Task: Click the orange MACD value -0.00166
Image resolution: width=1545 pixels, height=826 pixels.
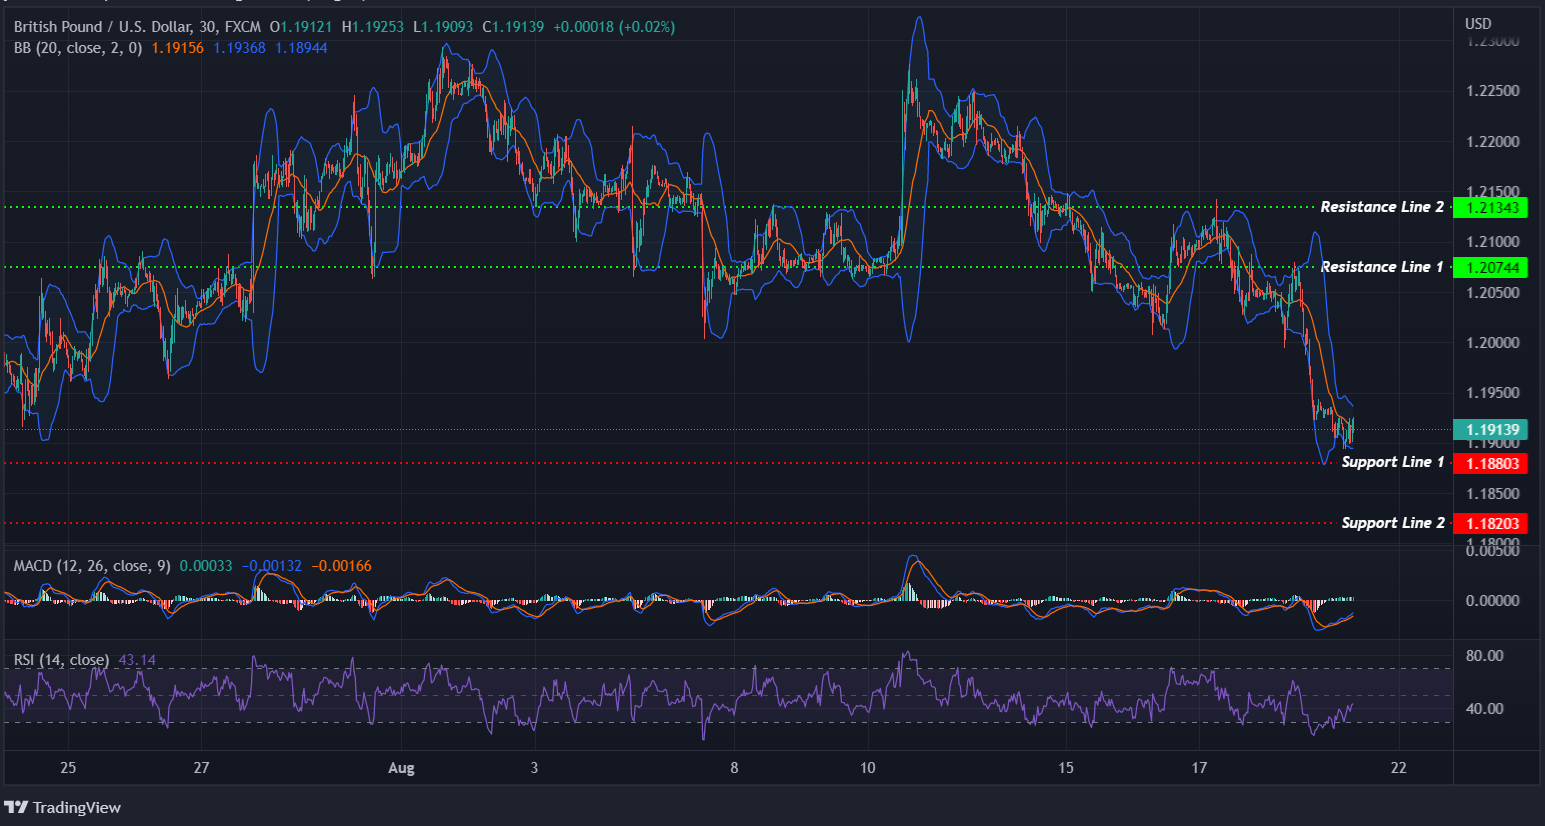Action: click(x=340, y=565)
